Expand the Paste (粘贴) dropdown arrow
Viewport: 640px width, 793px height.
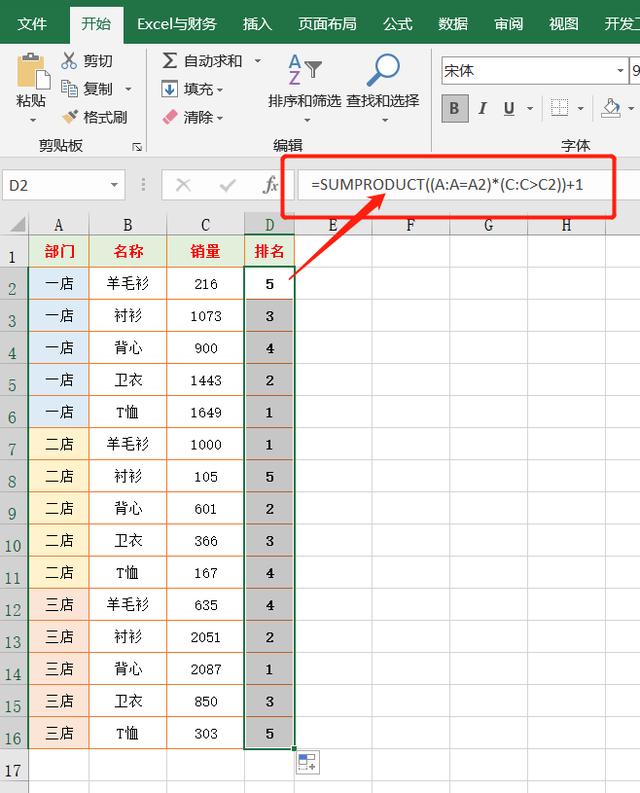(33, 120)
